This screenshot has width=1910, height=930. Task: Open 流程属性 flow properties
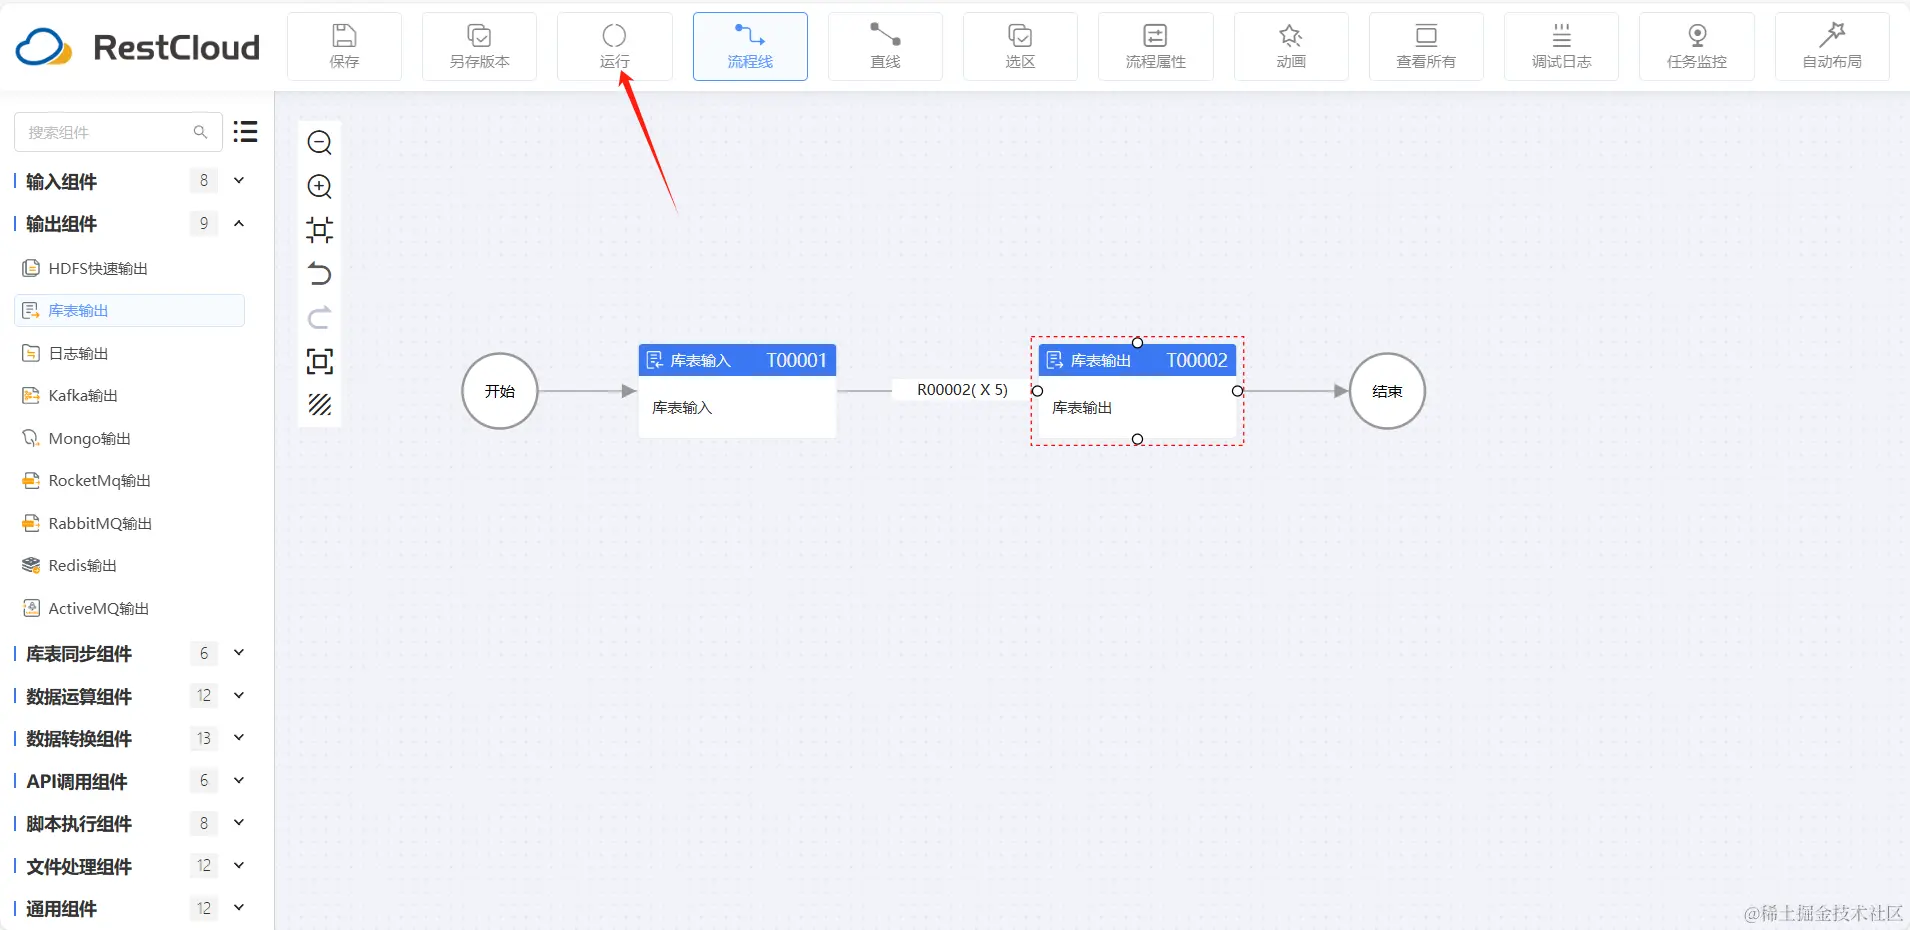click(1155, 46)
